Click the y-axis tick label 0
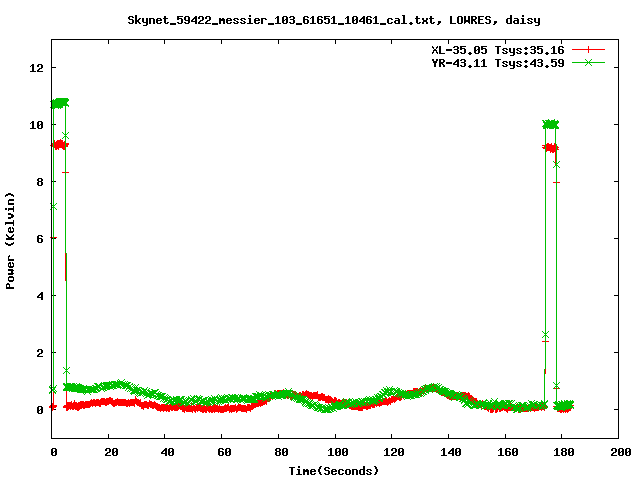Image resolution: width=640 pixels, height=480 pixels. click(x=40, y=410)
